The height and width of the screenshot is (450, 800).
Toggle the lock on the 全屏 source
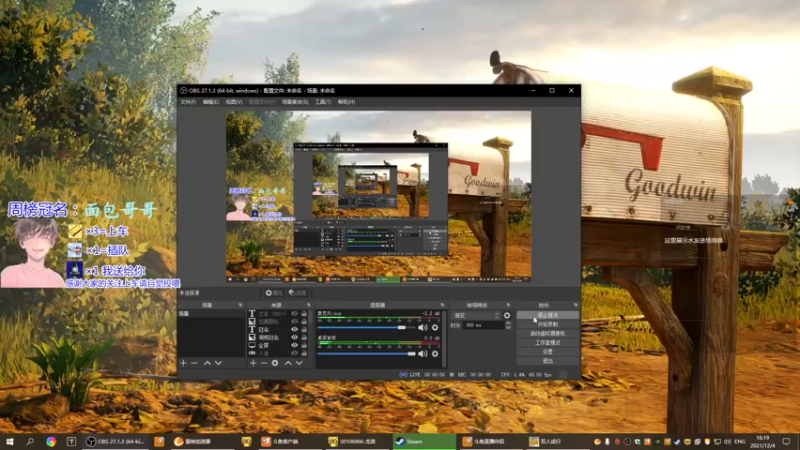pos(304,345)
